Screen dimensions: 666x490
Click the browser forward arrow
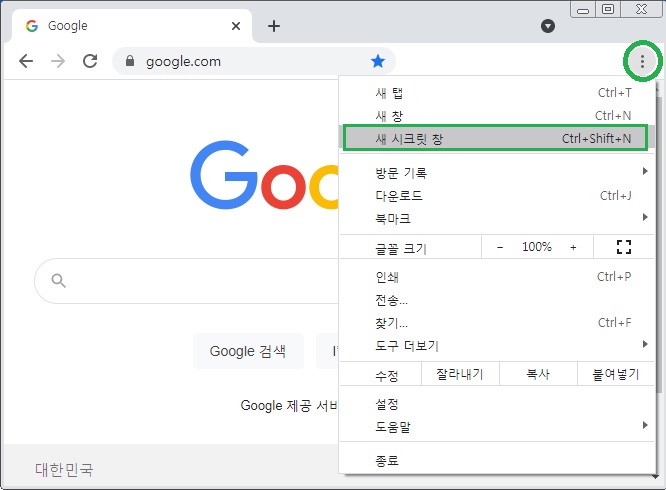58,62
